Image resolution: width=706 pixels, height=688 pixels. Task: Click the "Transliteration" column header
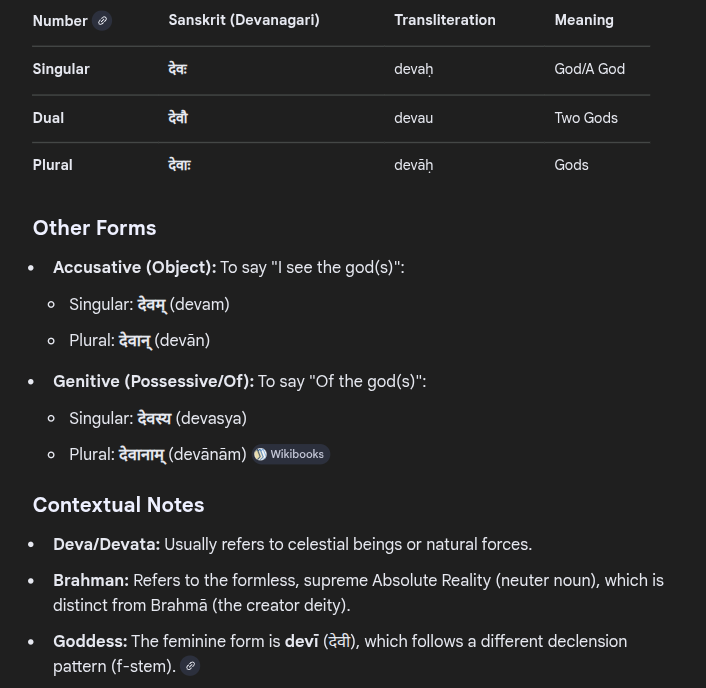click(444, 20)
